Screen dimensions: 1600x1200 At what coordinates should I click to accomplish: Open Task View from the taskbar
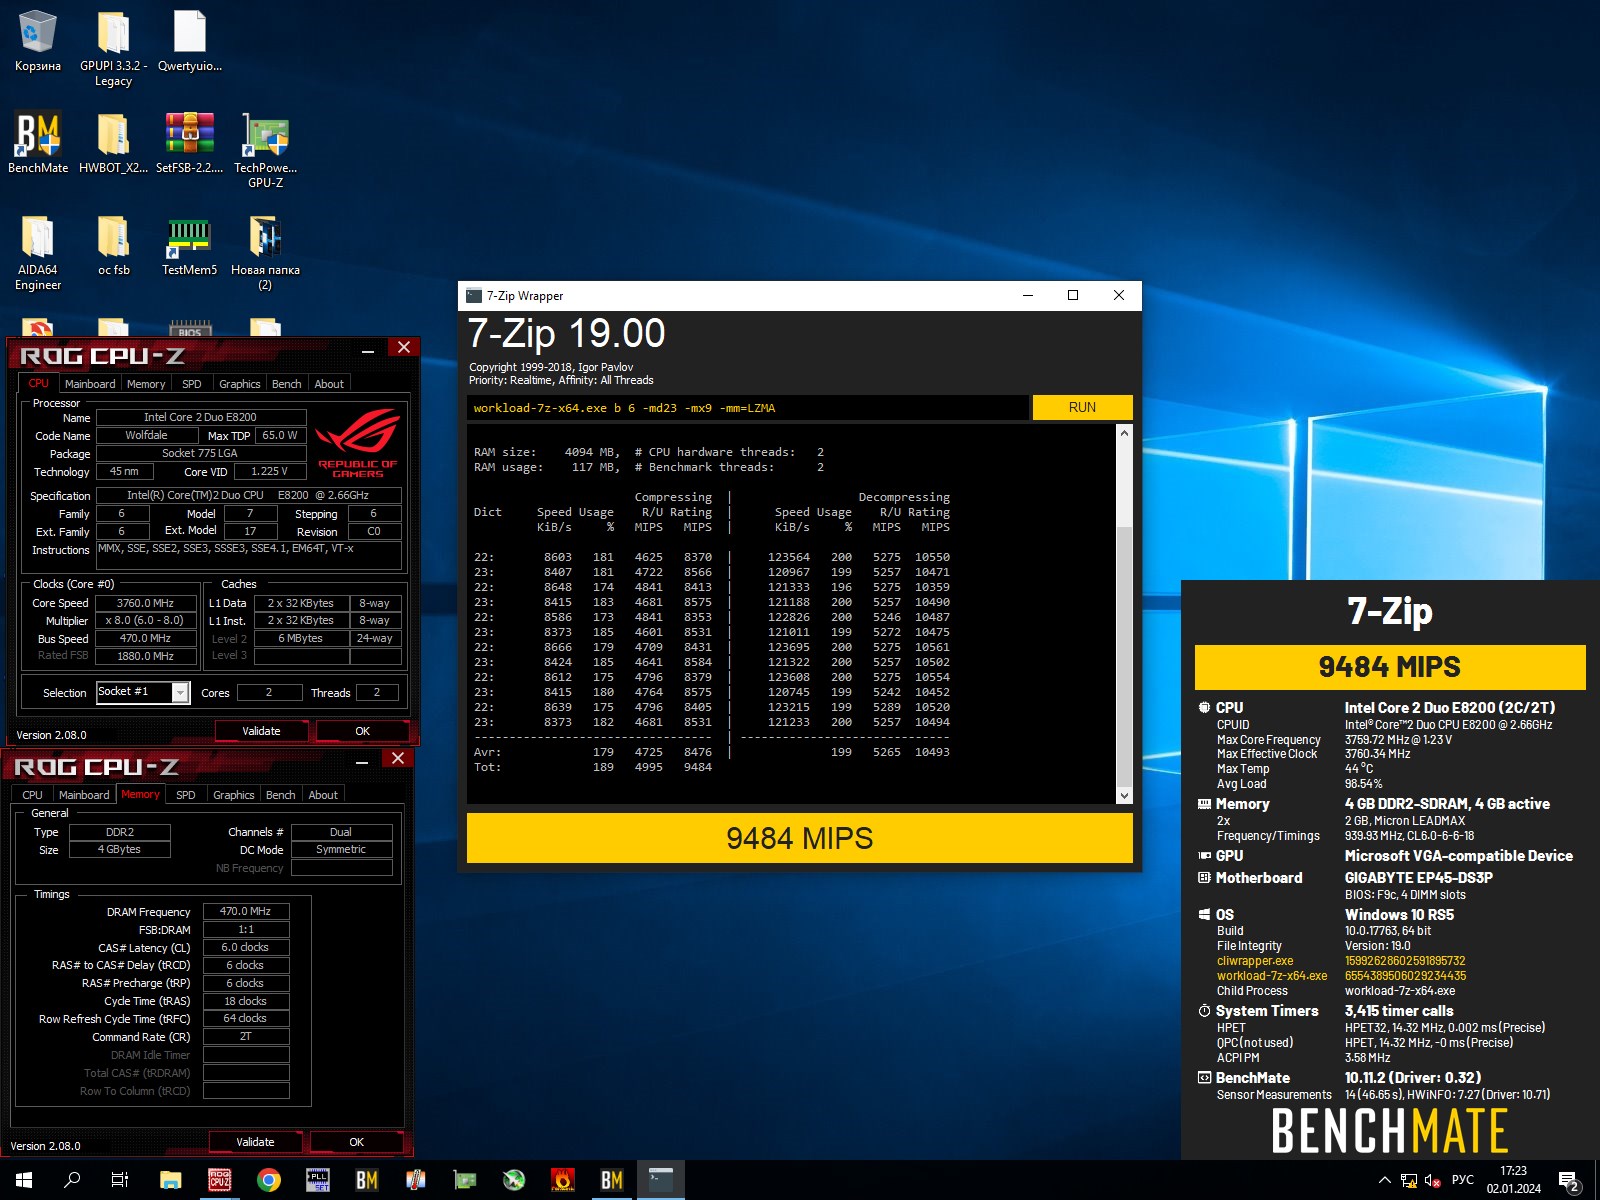[120, 1180]
